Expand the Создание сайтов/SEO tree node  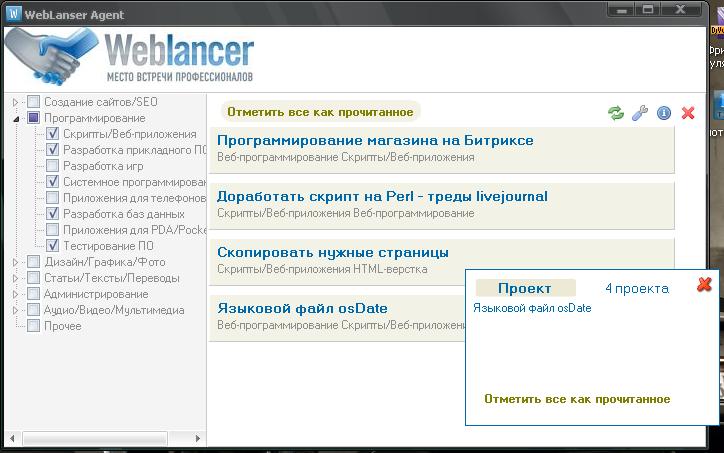tap(15, 102)
